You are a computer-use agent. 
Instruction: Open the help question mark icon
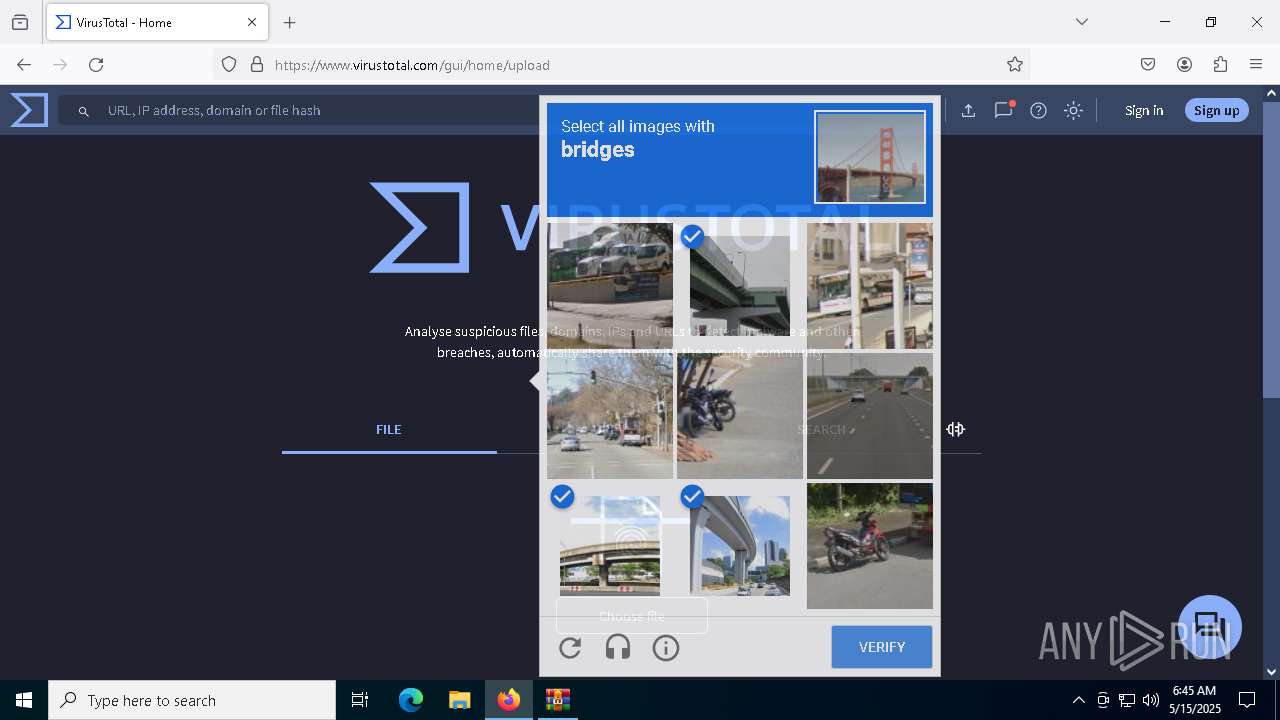coord(1039,111)
